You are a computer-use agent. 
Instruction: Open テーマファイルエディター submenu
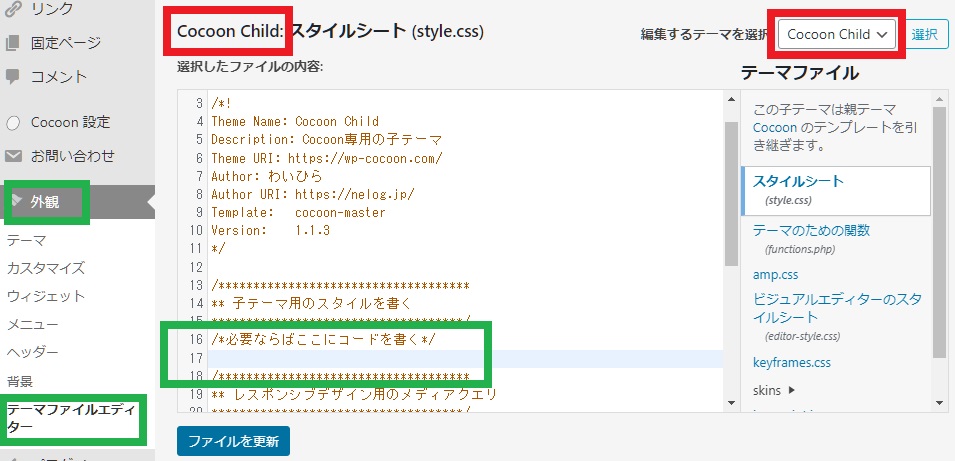[73, 418]
